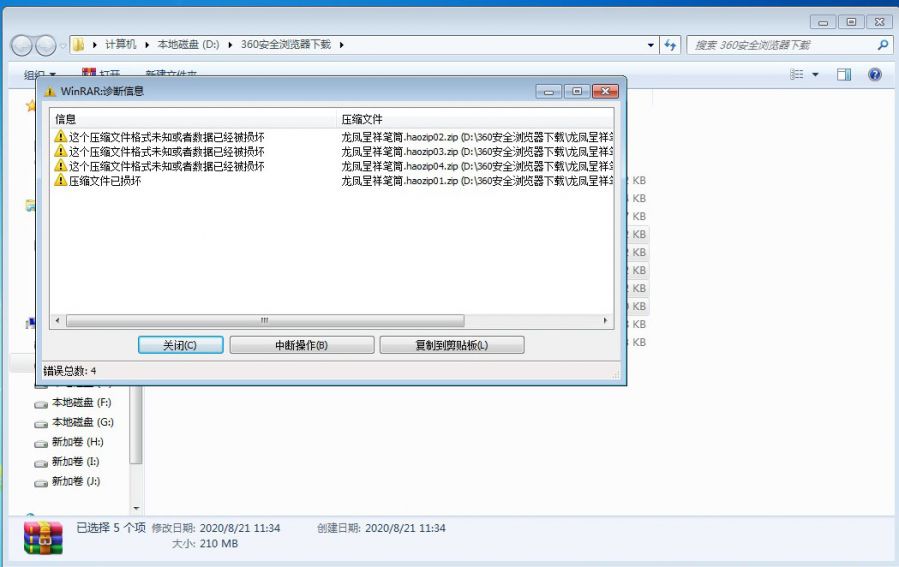Click the Explorer back navigation arrow
The height and width of the screenshot is (567, 899).
[x=23, y=45]
